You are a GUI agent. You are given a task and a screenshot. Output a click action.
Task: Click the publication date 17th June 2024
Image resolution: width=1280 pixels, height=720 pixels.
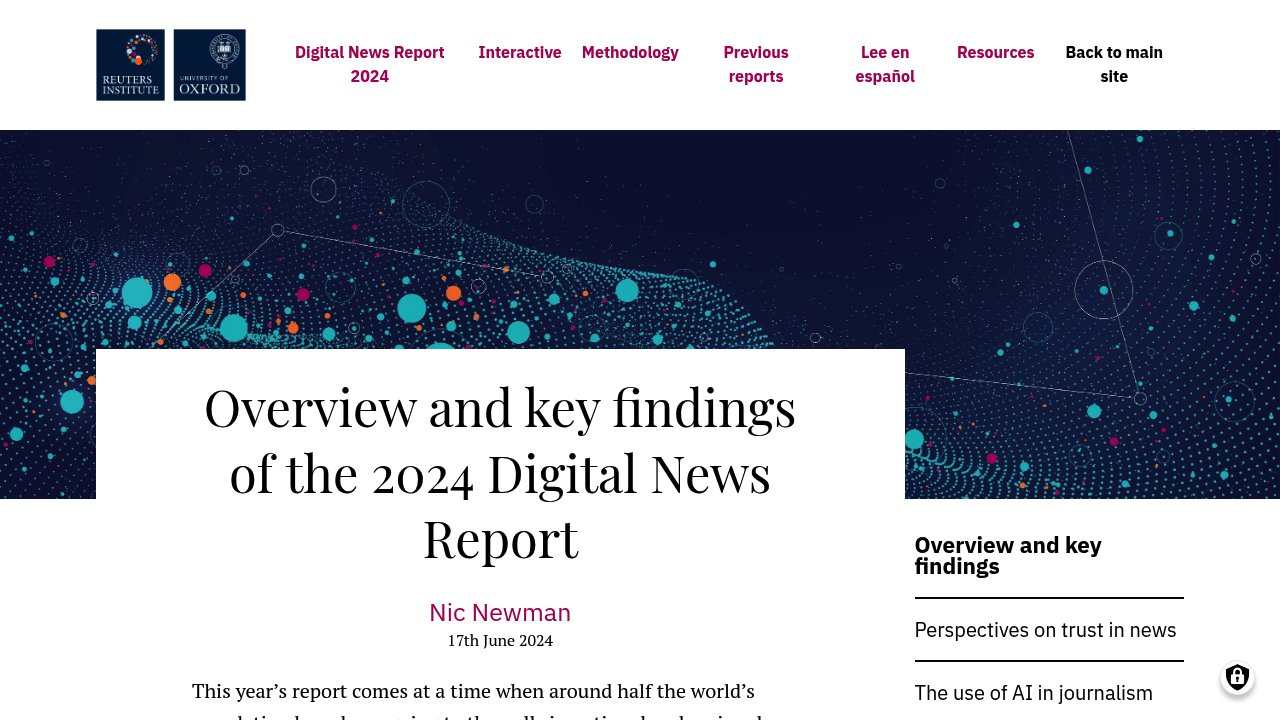(500, 641)
